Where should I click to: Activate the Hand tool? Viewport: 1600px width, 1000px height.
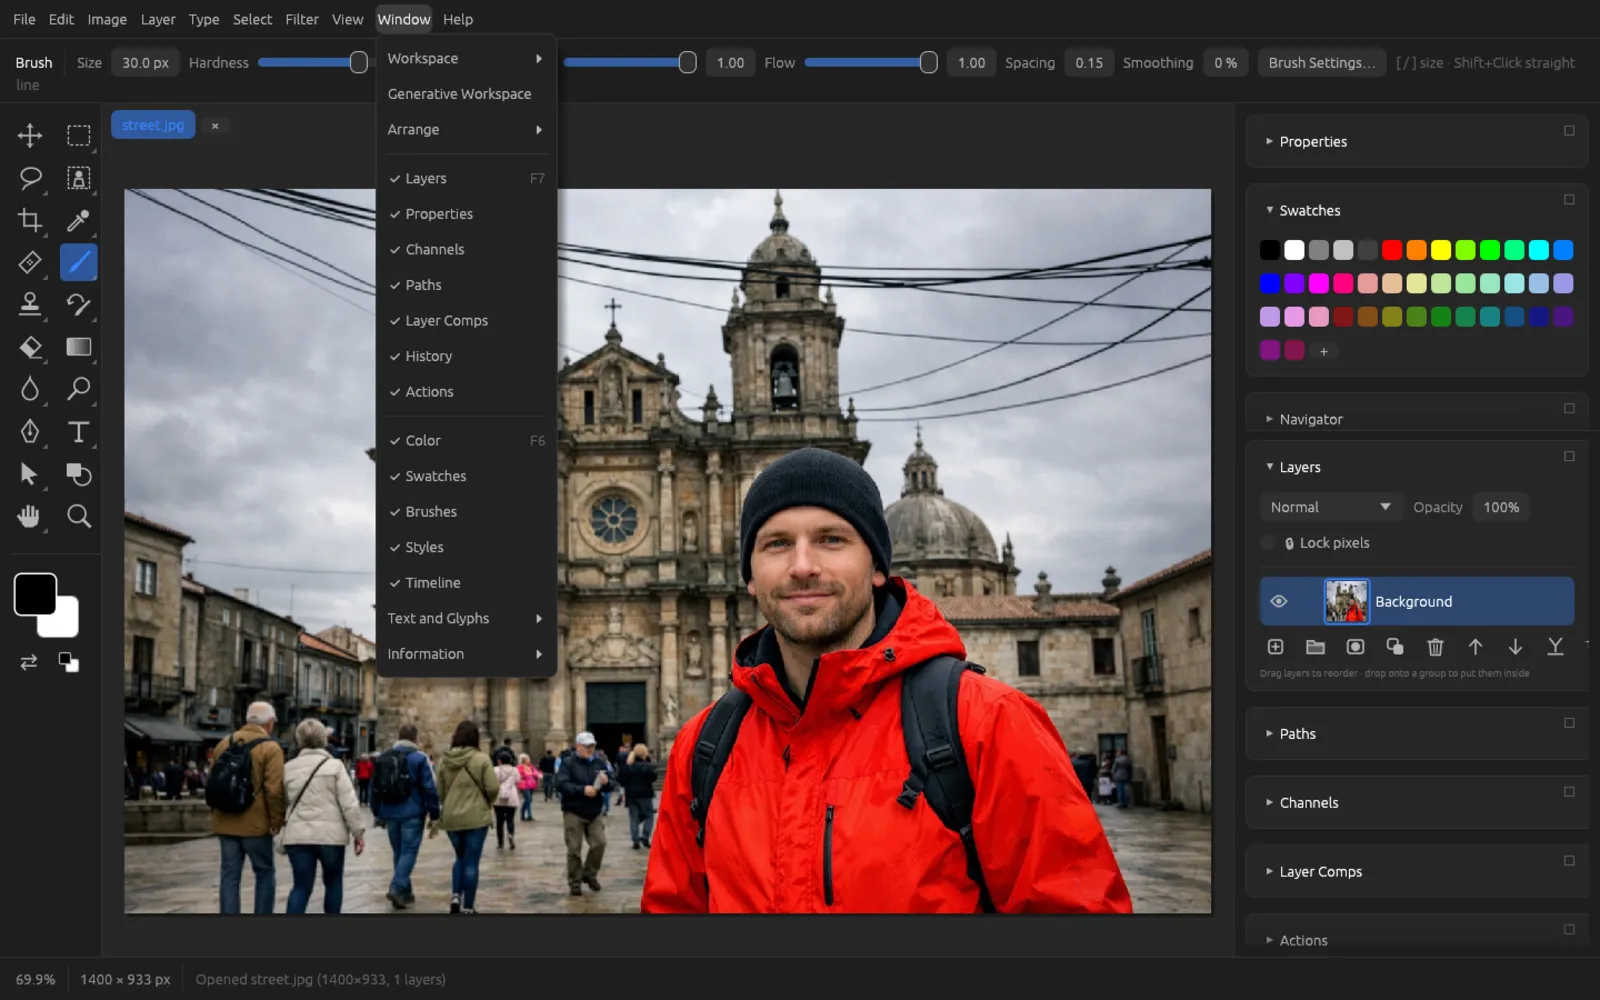click(30, 516)
